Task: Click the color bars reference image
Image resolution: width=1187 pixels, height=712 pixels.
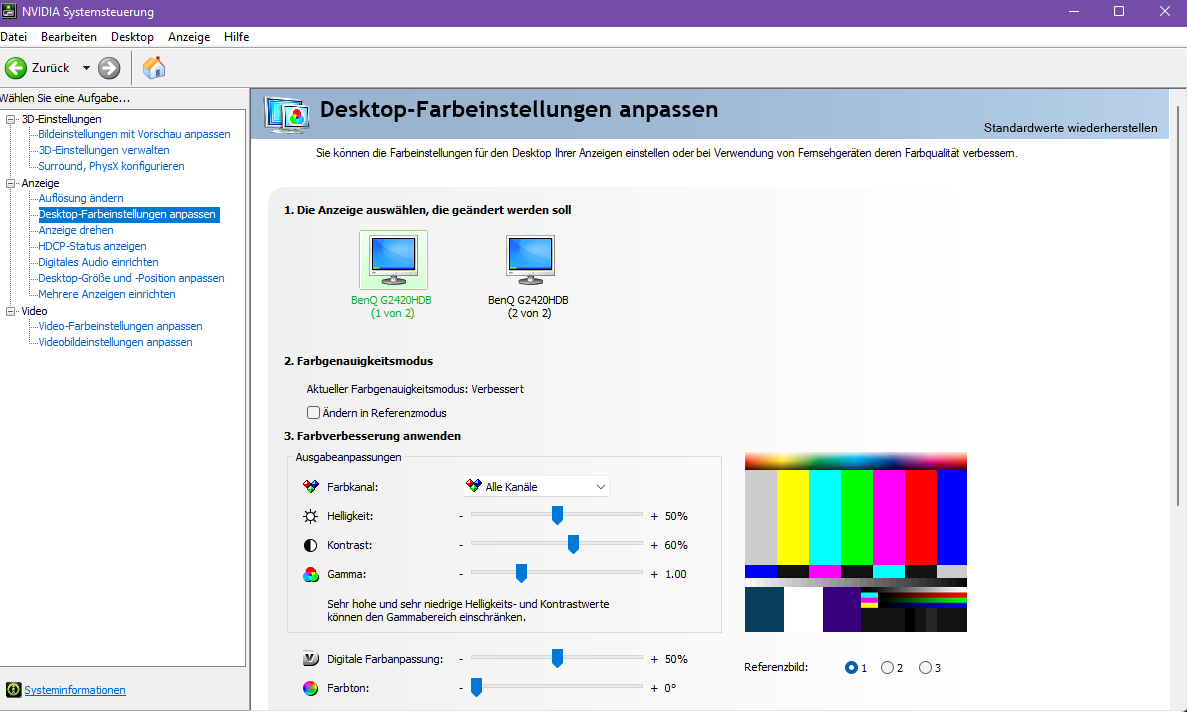Action: 855,542
